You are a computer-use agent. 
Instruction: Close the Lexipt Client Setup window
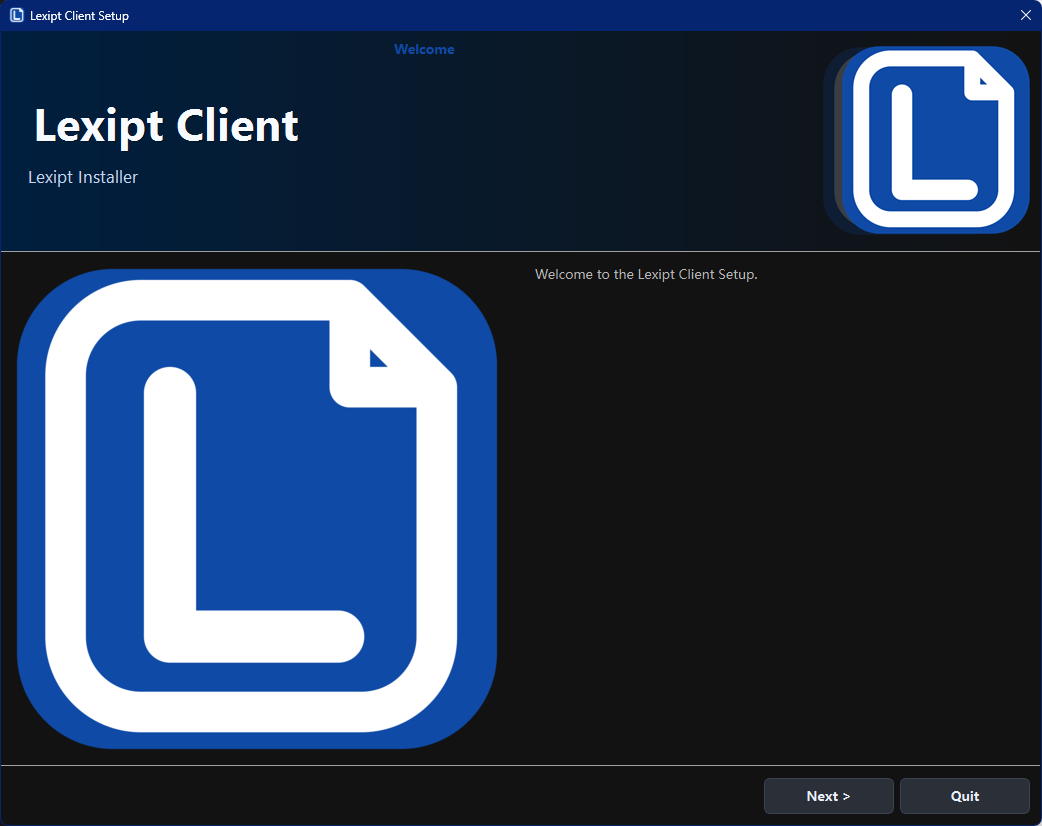(1025, 15)
